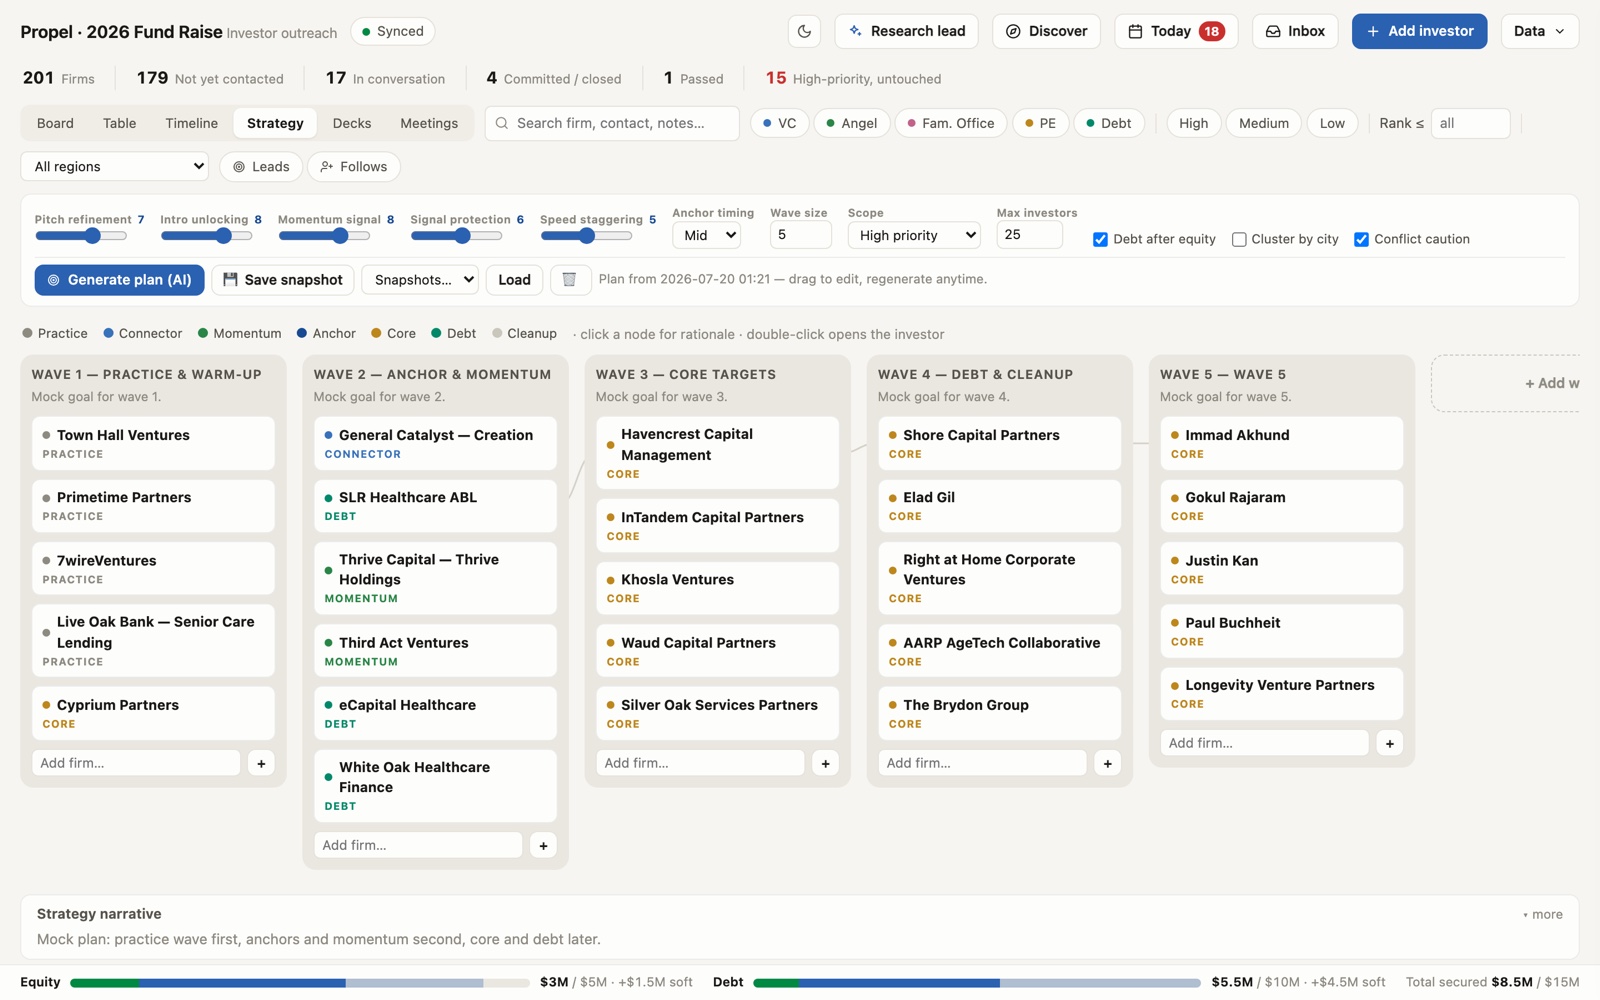
Task: Click plus next to Wave 2 Add firm
Action: click(x=543, y=846)
